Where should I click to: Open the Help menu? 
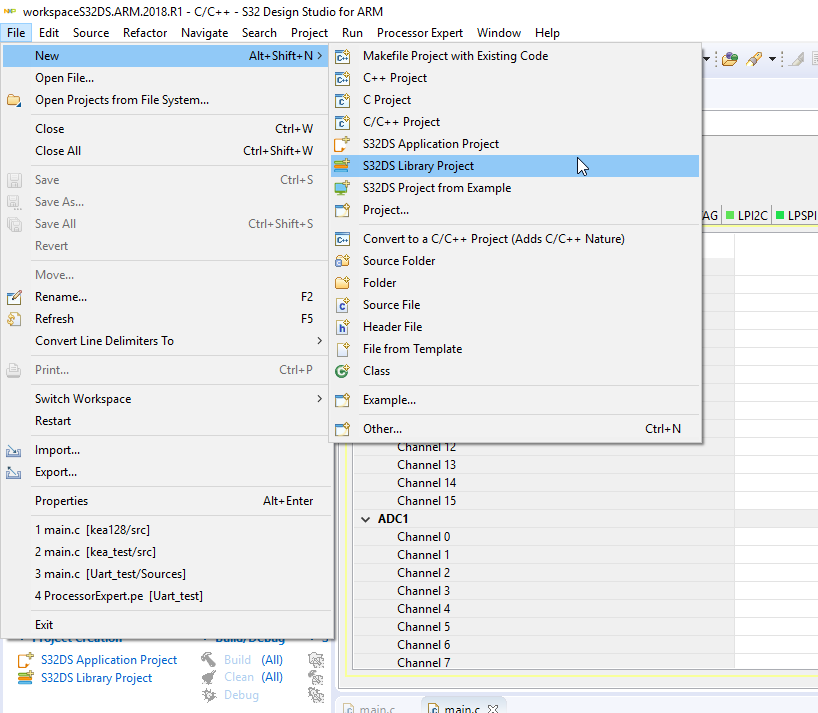point(547,33)
